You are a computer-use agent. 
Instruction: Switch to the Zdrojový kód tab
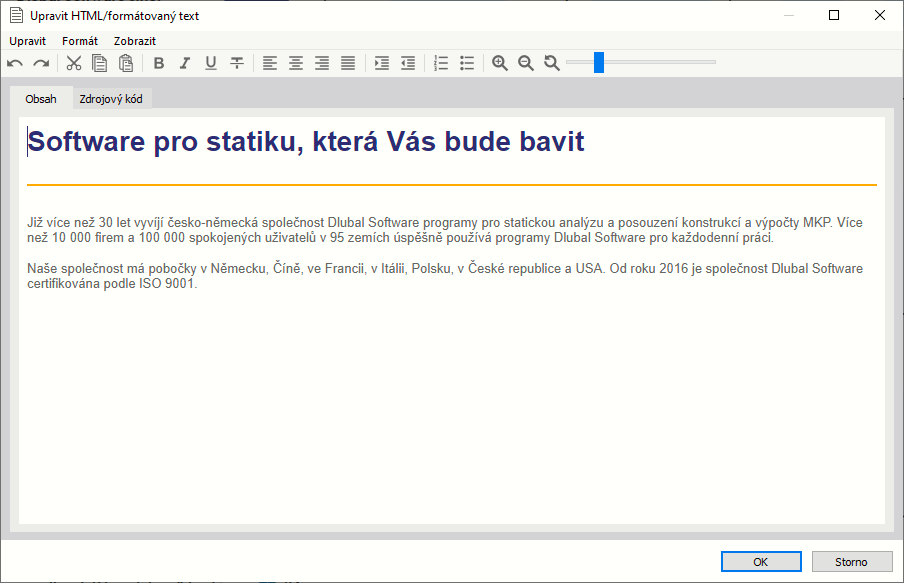pos(110,98)
